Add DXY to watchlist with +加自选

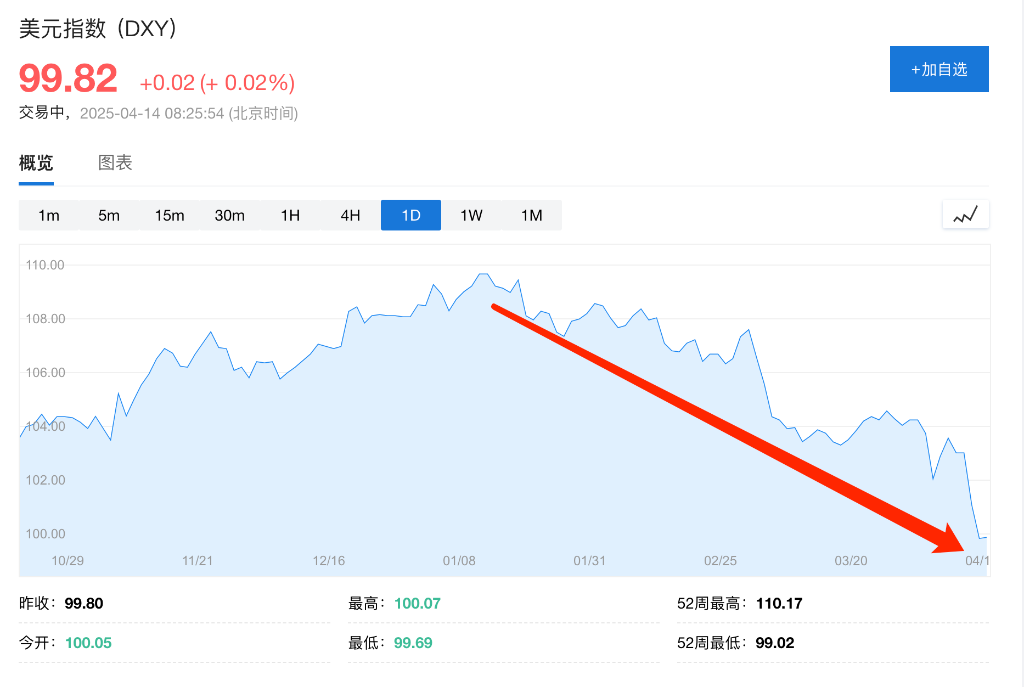click(939, 69)
